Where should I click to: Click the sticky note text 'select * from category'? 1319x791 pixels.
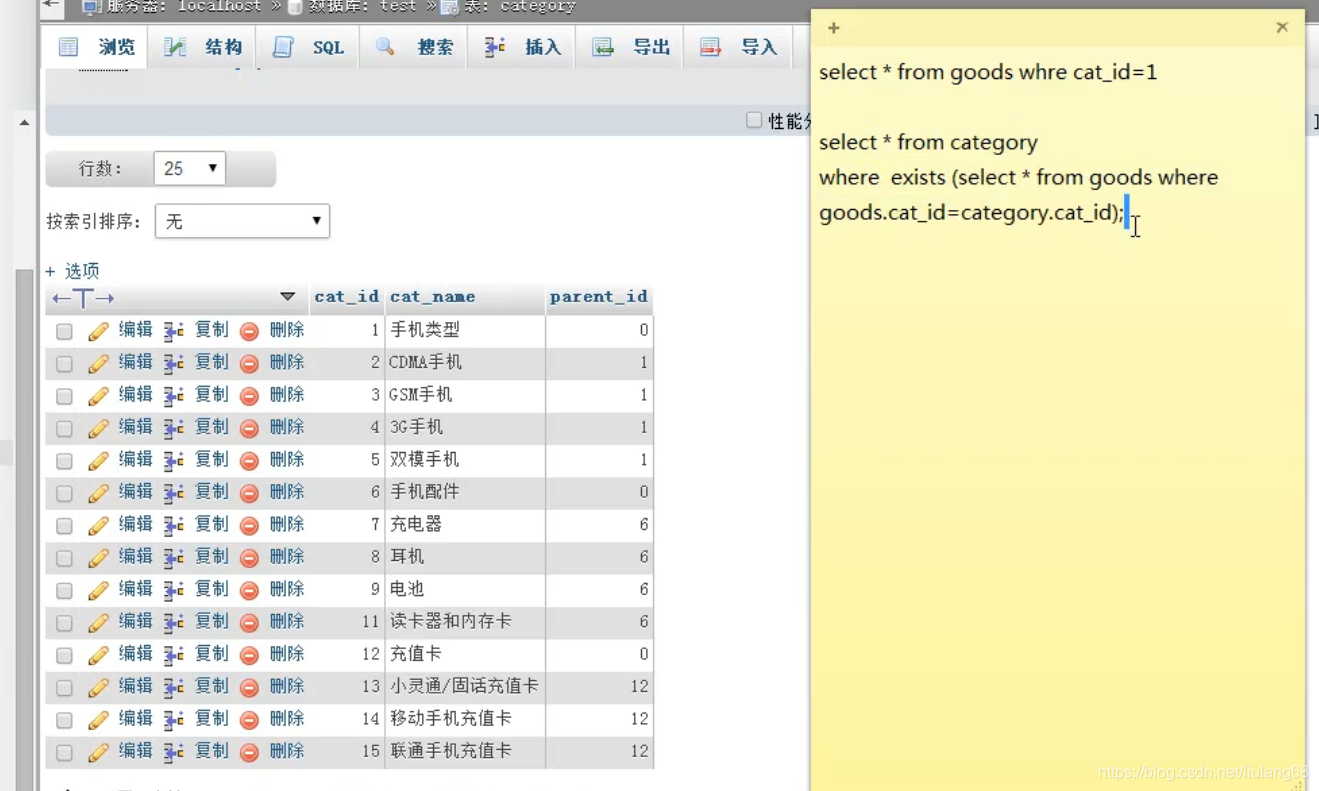(x=928, y=142)
